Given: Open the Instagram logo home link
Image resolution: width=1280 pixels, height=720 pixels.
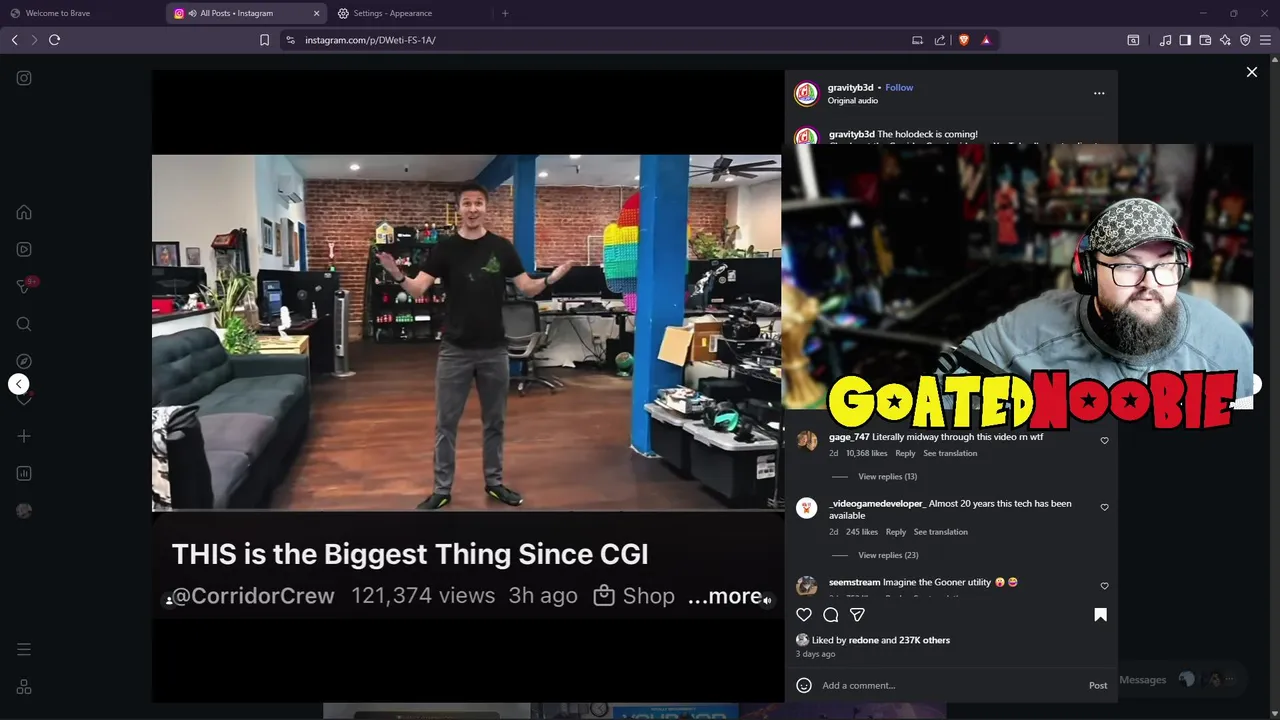Looking at the screenshot, I should coord(24,78).
